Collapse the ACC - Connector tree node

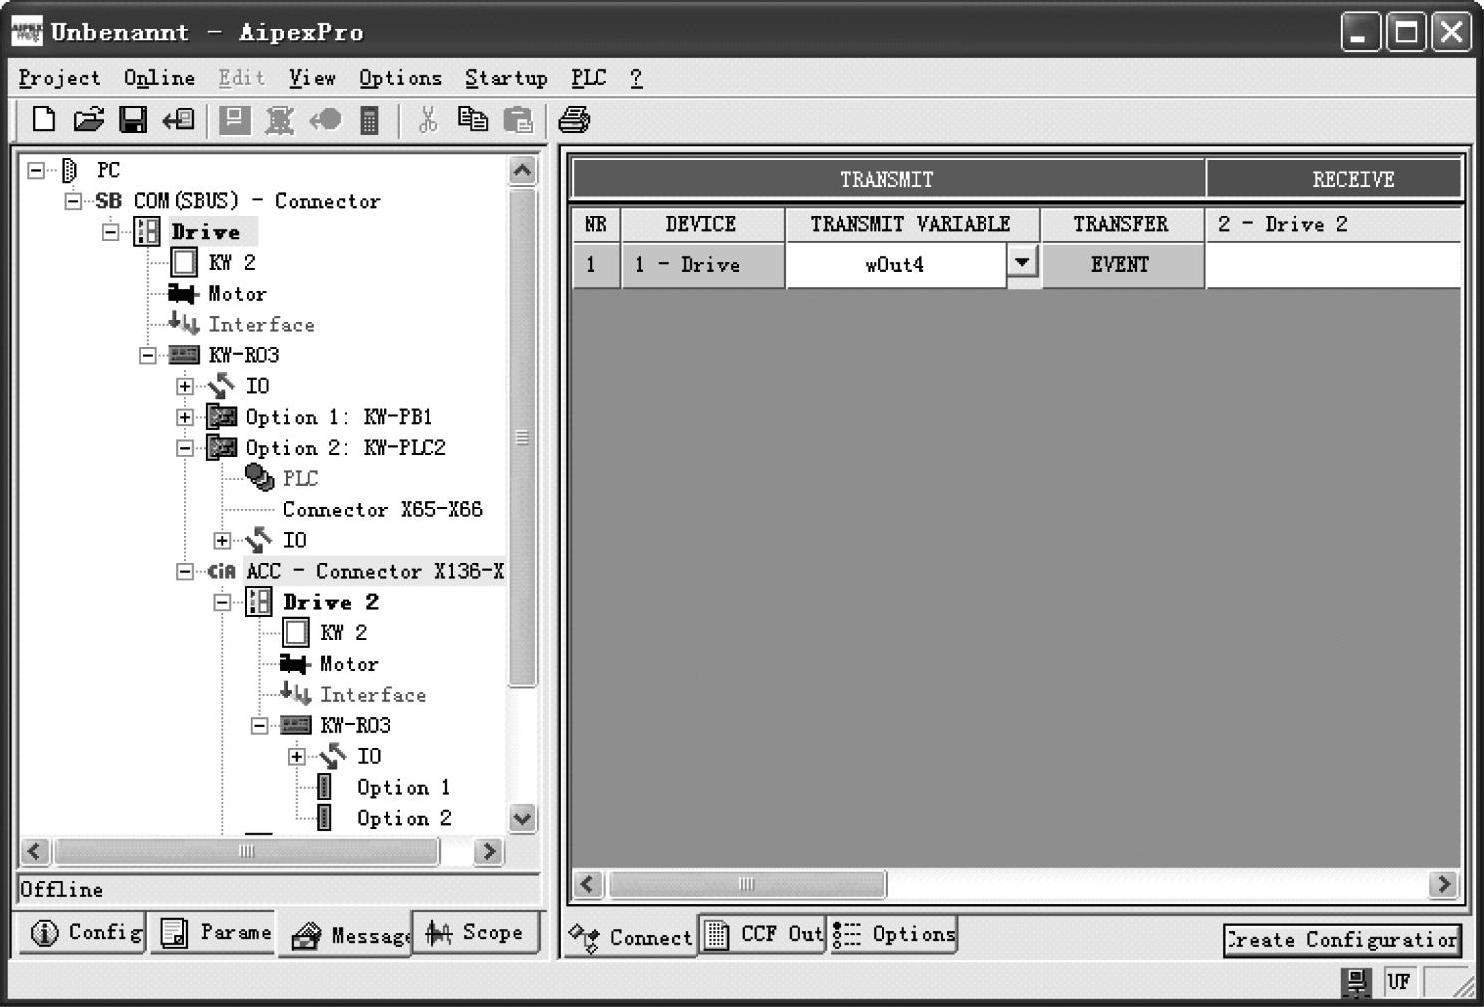185,572
